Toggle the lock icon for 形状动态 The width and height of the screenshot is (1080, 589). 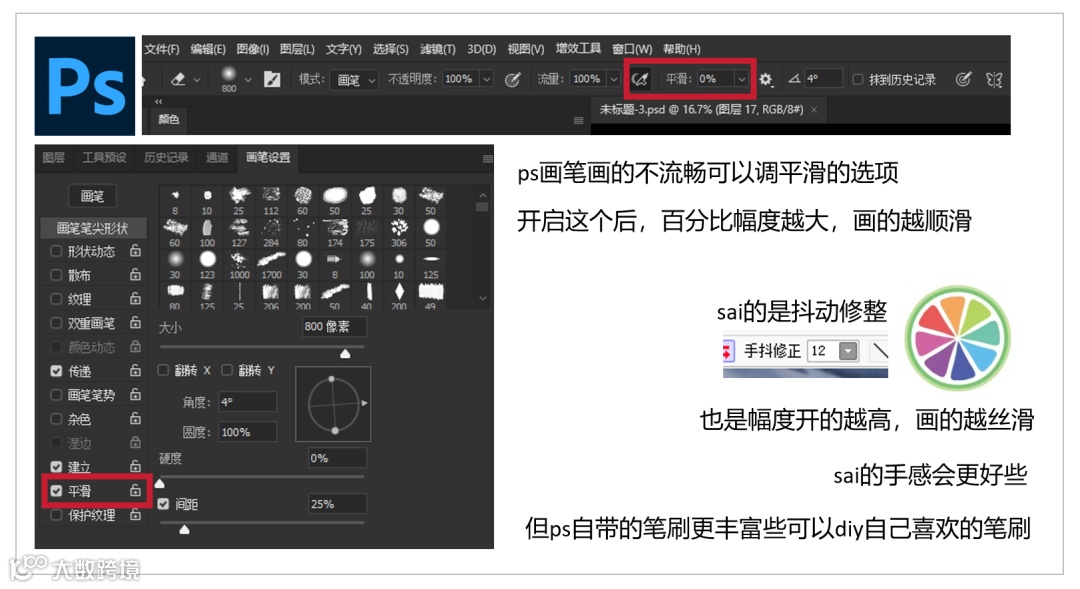click(x=136, y=251)
